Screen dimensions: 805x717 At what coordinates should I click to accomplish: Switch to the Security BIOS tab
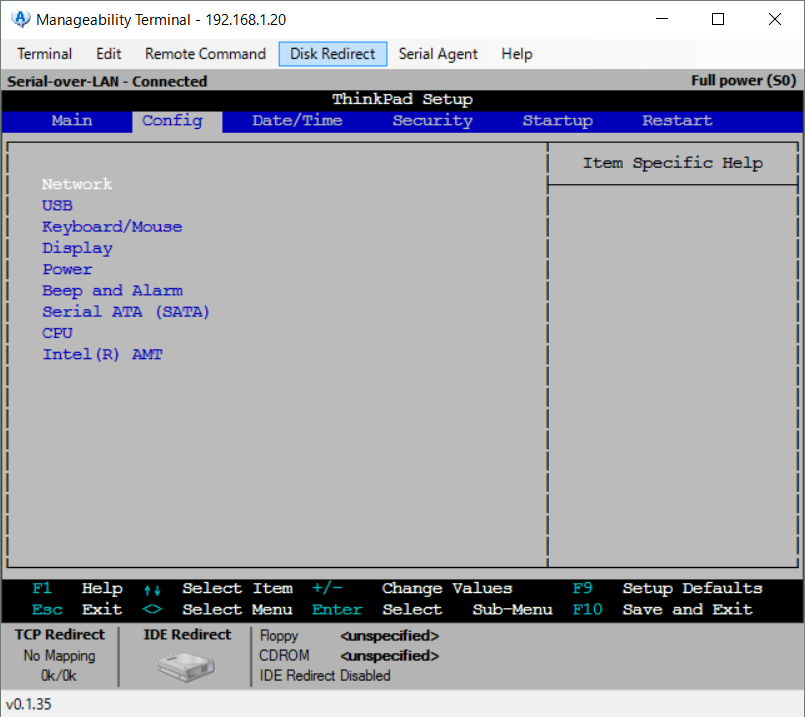tap(432, 121)
